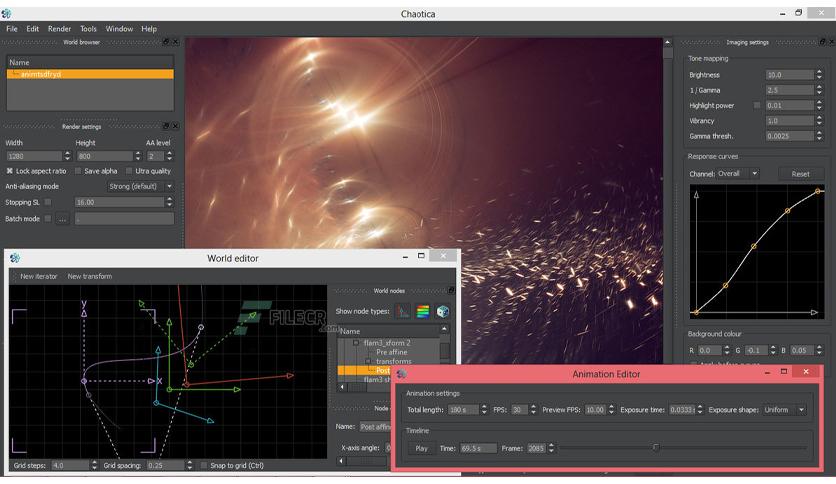
Task: Toggle the dice-cube node types icon
Action: click(x=443, y=311)
